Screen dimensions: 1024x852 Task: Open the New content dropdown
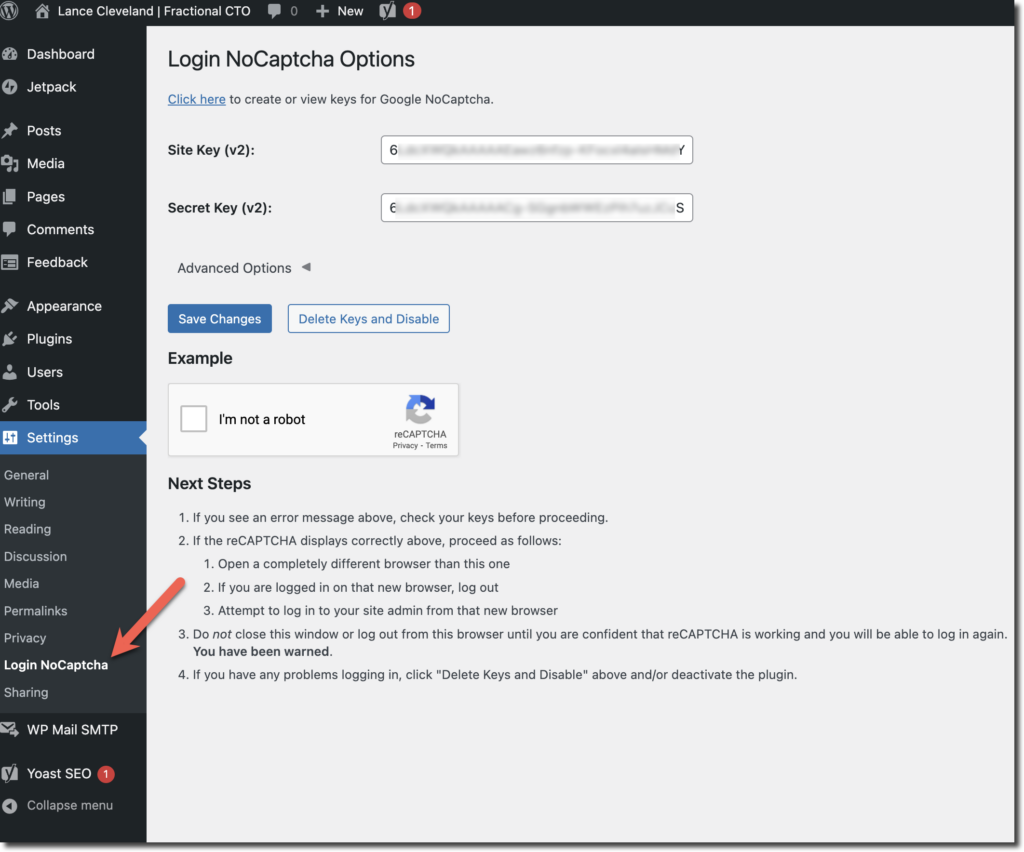click(x=340, y=11)
